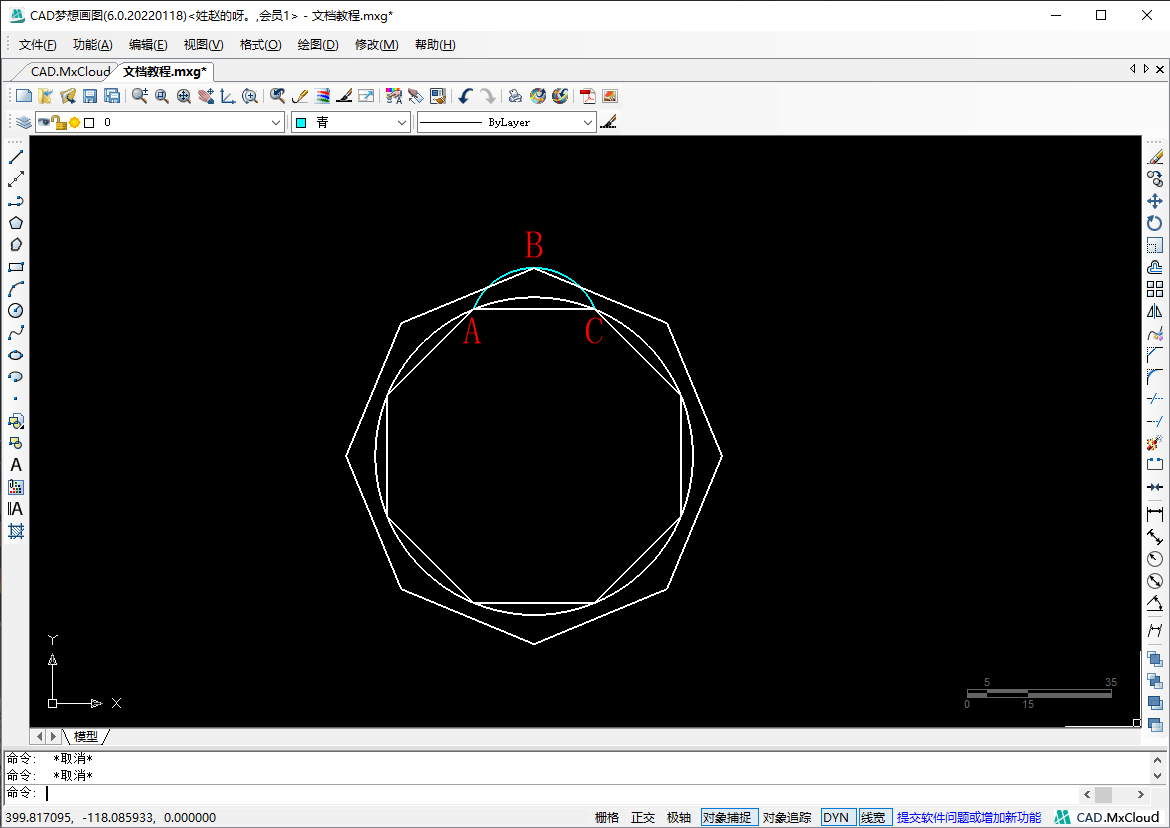The width and height of the screenshot is (1170, 828).
Task: Toggle layer 0 lock icon
Action: pyautogui.click(x=60, y=122)
